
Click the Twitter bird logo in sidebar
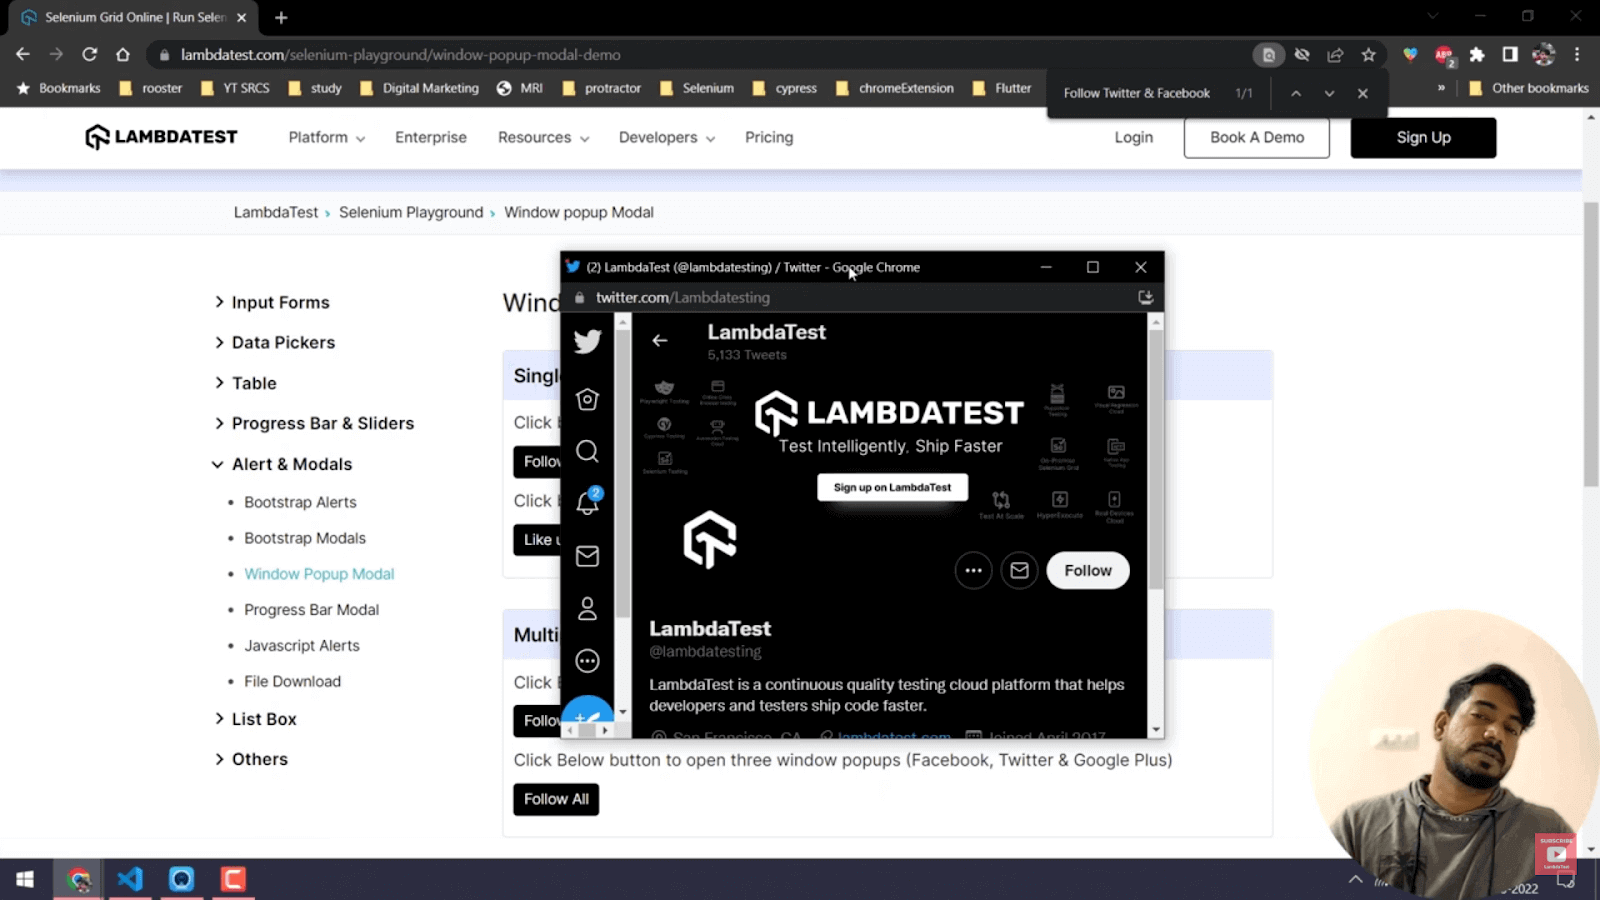click(x=587, y=341)
